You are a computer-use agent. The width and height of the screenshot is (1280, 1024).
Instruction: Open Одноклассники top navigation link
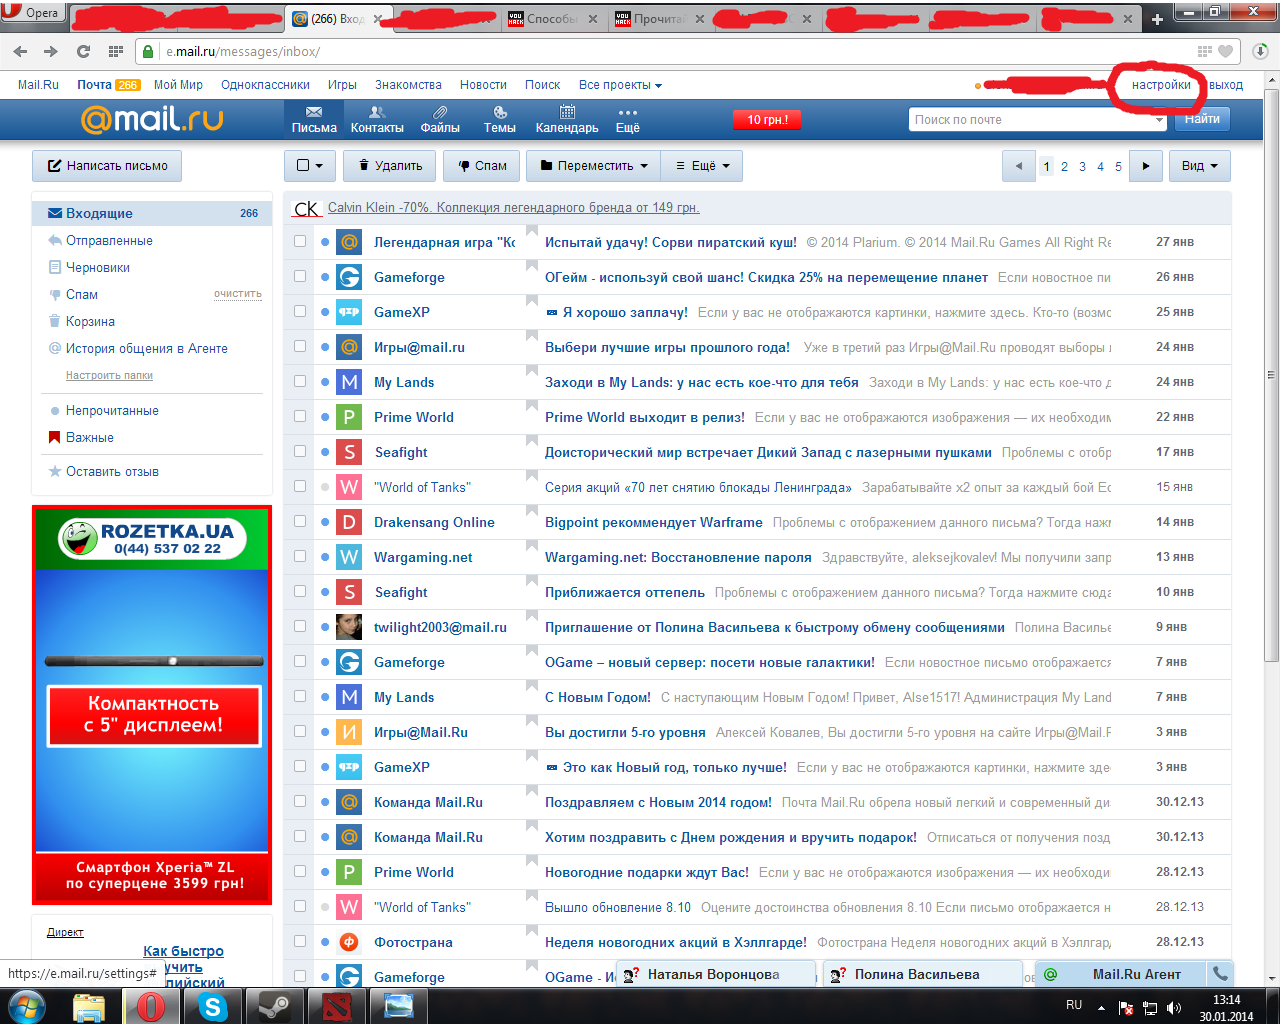pyautogui.click(x=265, y=85)
